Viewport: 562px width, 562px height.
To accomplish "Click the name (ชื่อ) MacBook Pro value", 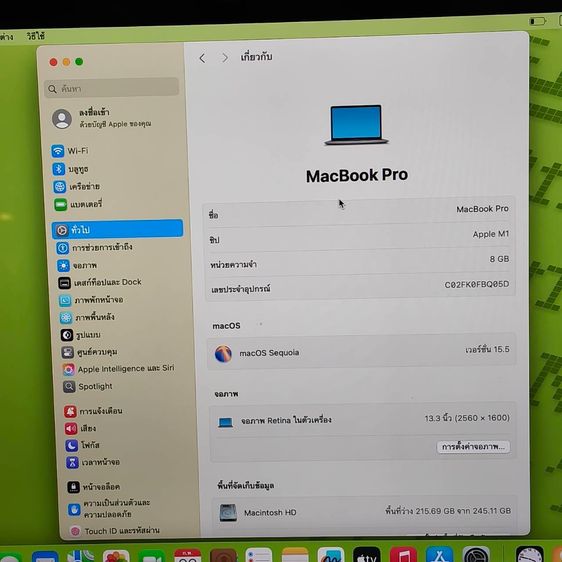I will (x=482, y=209).
